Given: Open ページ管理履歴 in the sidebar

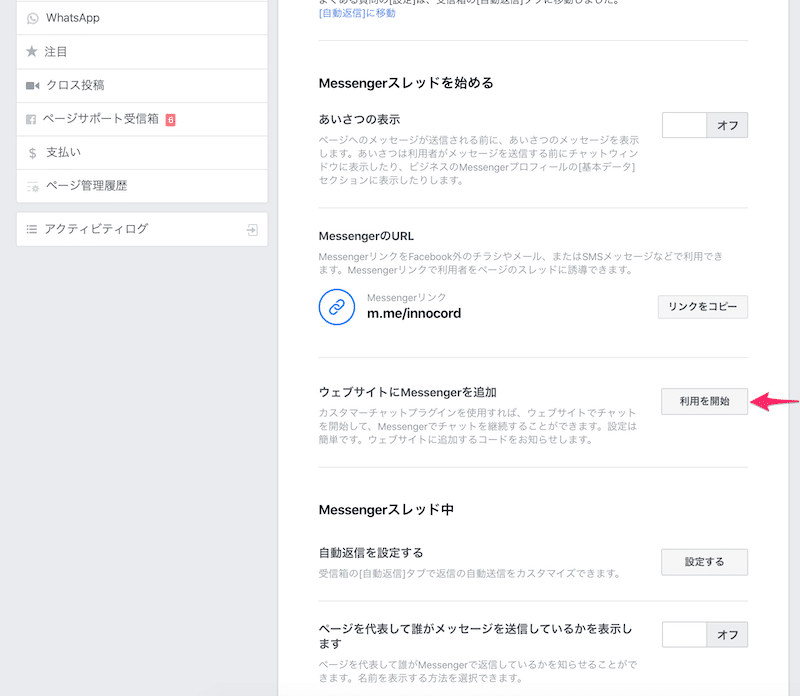Looking at the screenshot, I should (142, 186).
